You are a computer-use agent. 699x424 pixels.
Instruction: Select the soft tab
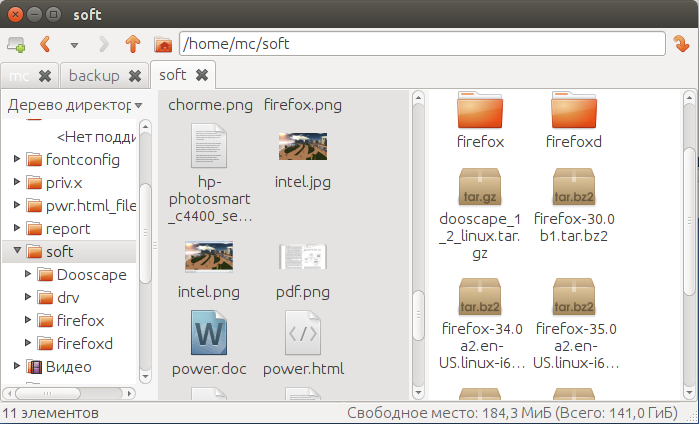point(173,75)
